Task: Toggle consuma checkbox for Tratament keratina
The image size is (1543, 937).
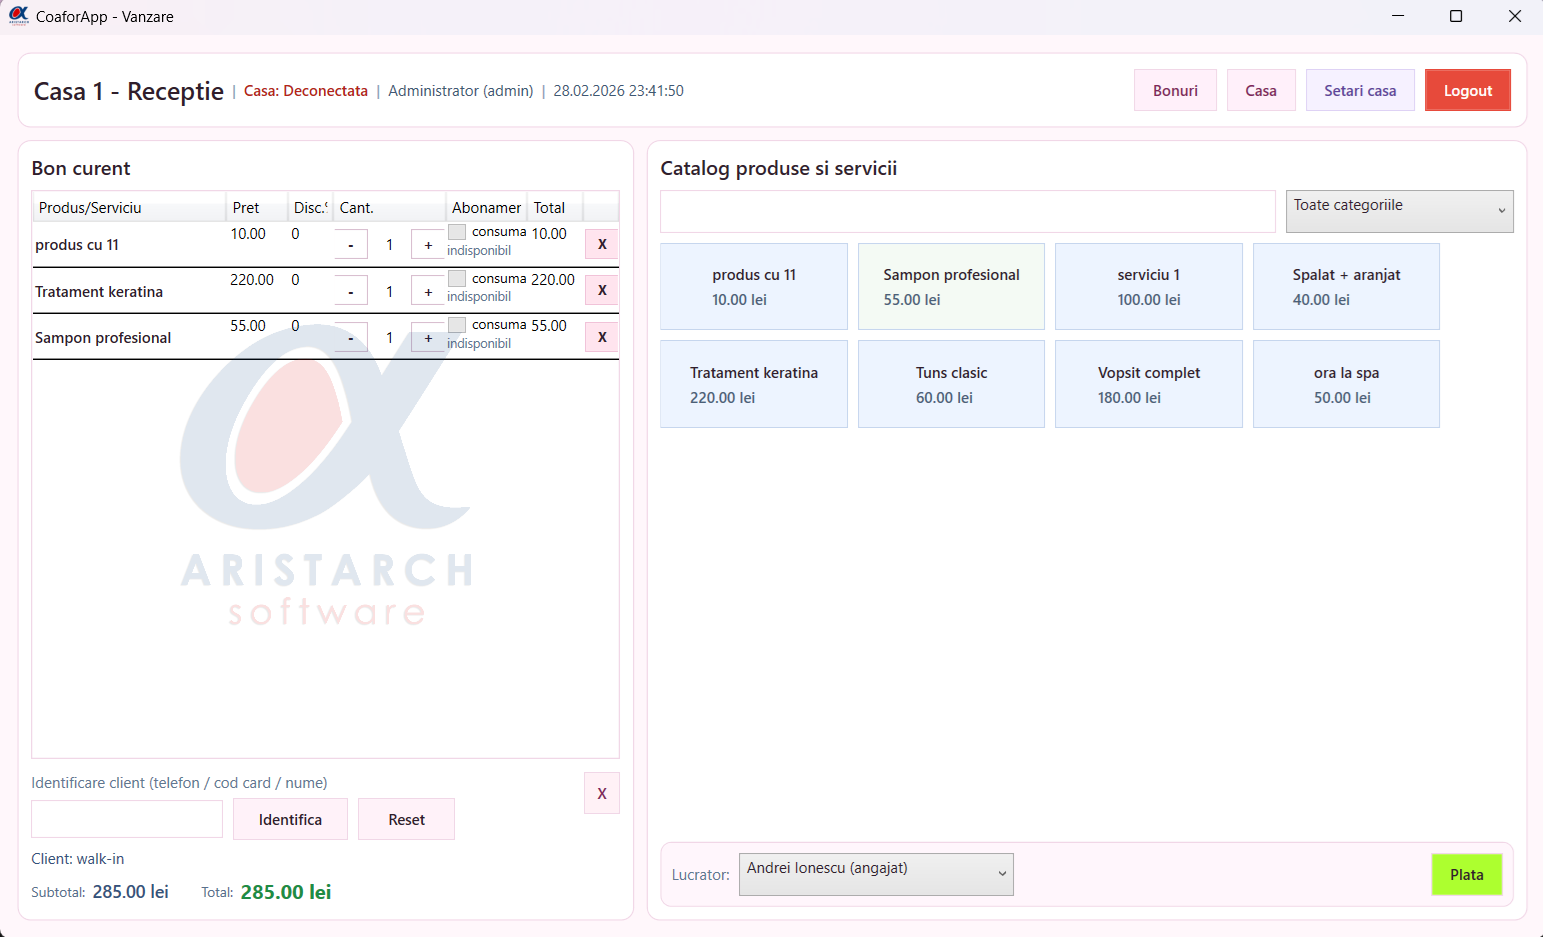Action: click(x=457, y=278)
